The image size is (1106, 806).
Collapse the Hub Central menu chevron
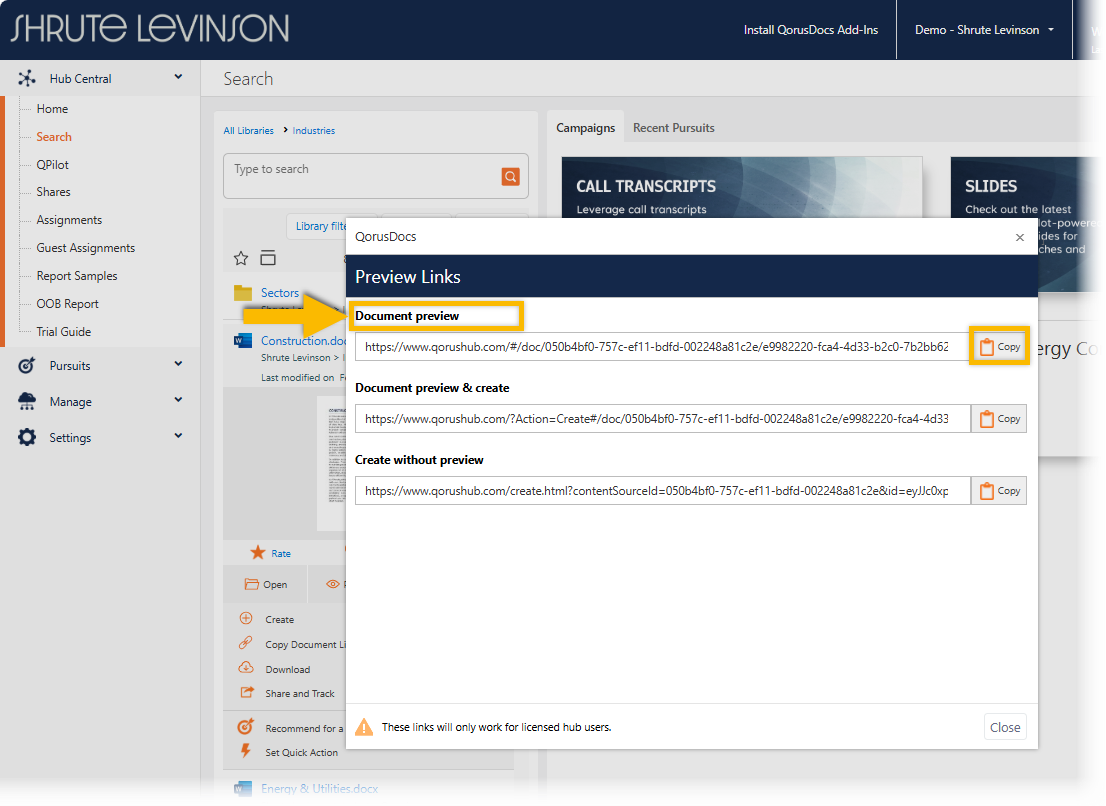[178, 77]
